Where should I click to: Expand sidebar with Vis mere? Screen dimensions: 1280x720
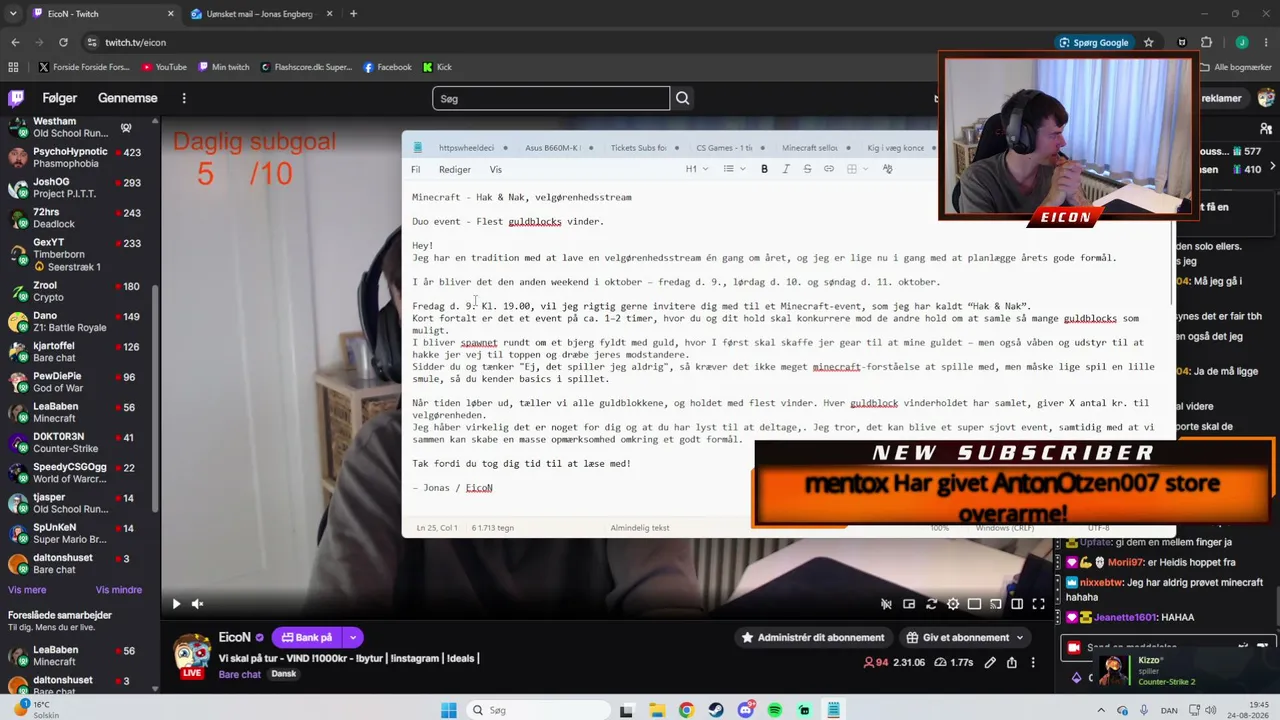pyautogui.click(x=27, y=590)
